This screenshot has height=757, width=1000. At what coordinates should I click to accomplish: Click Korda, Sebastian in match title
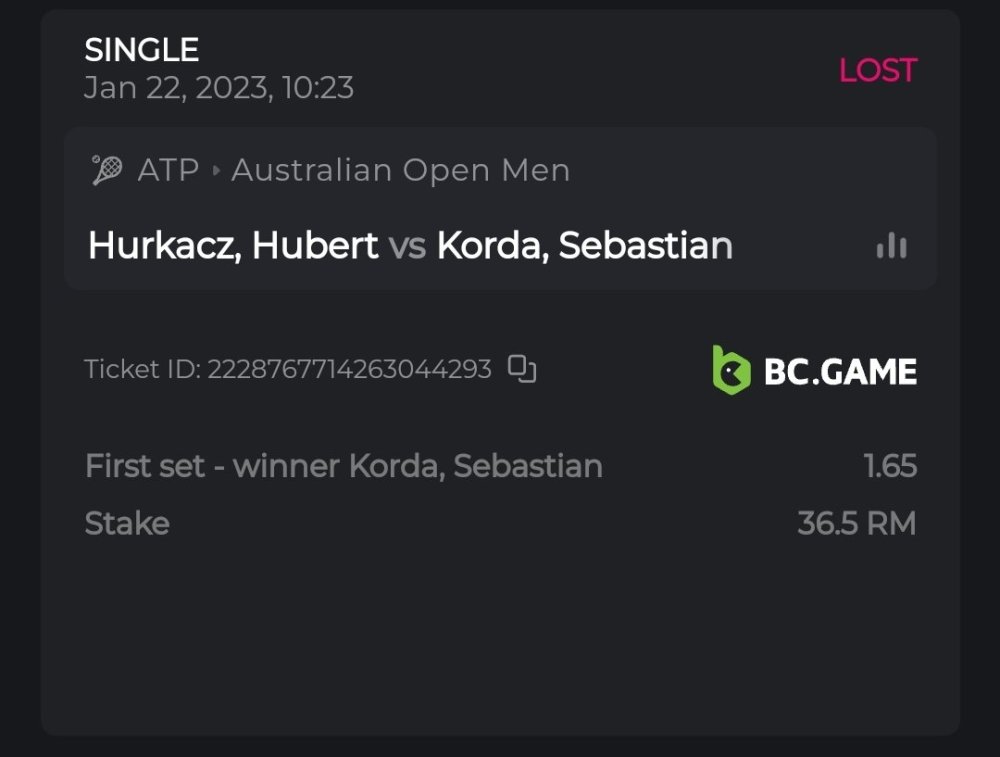point(584,246)
